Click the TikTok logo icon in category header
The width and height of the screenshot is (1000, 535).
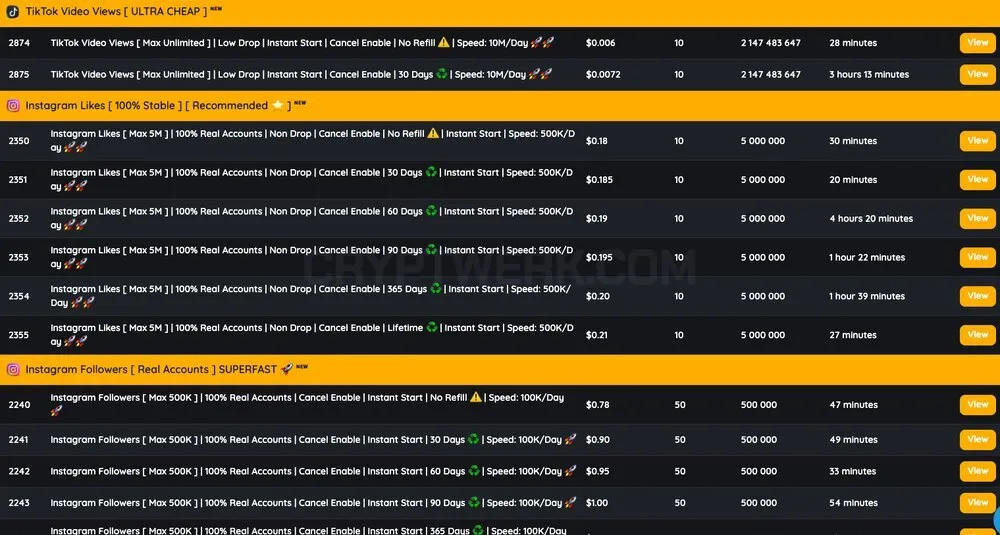tap(13, 11)
